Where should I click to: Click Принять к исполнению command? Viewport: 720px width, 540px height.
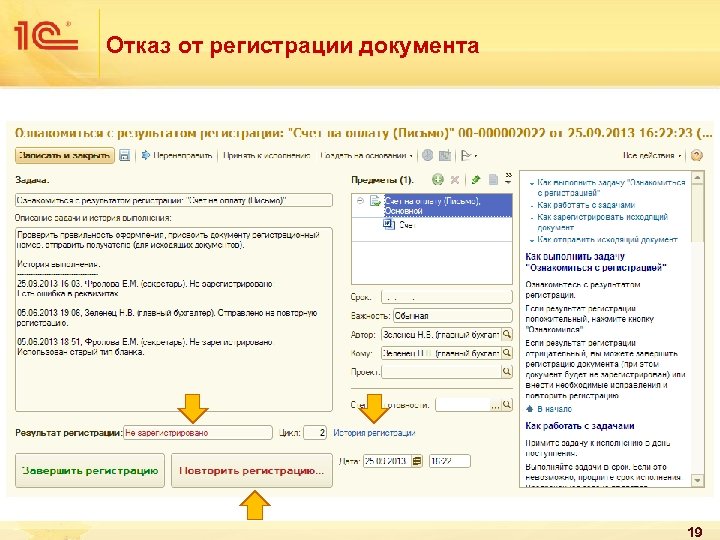(x=267, y=156)
